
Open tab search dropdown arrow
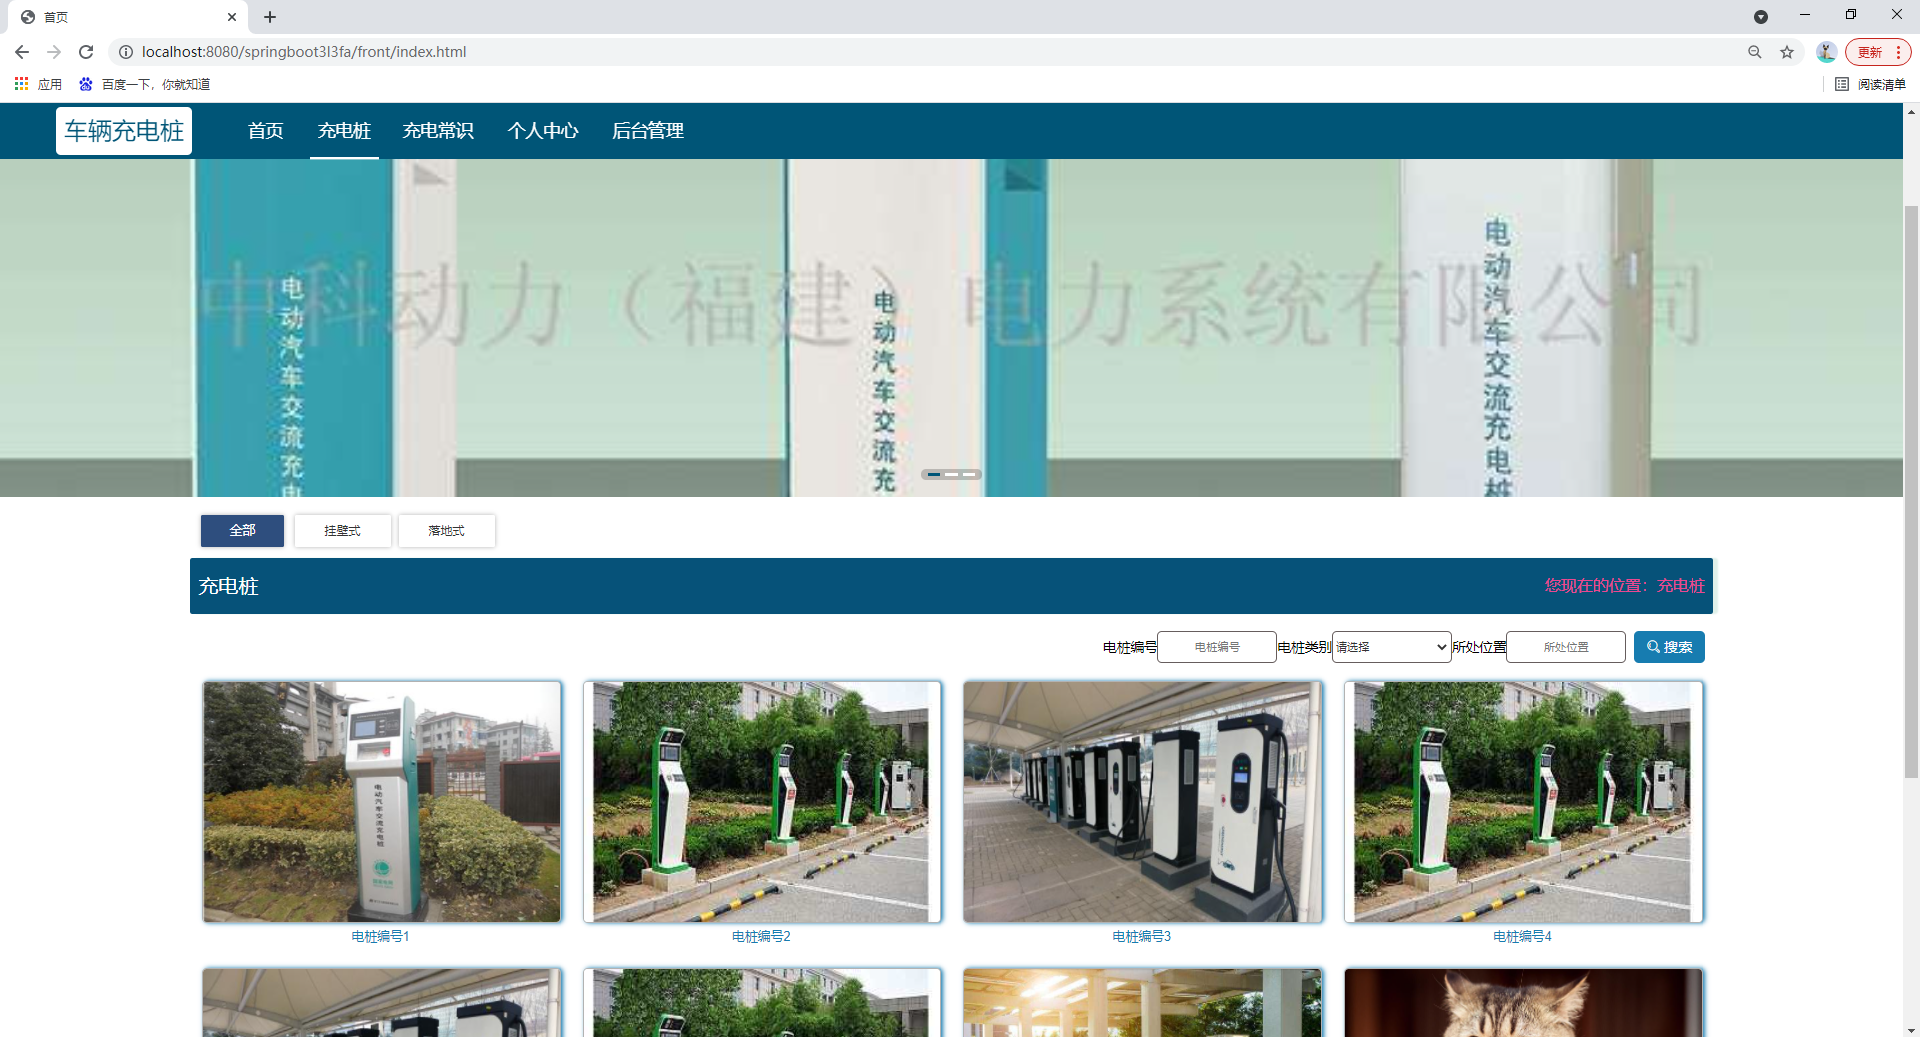1761,17
